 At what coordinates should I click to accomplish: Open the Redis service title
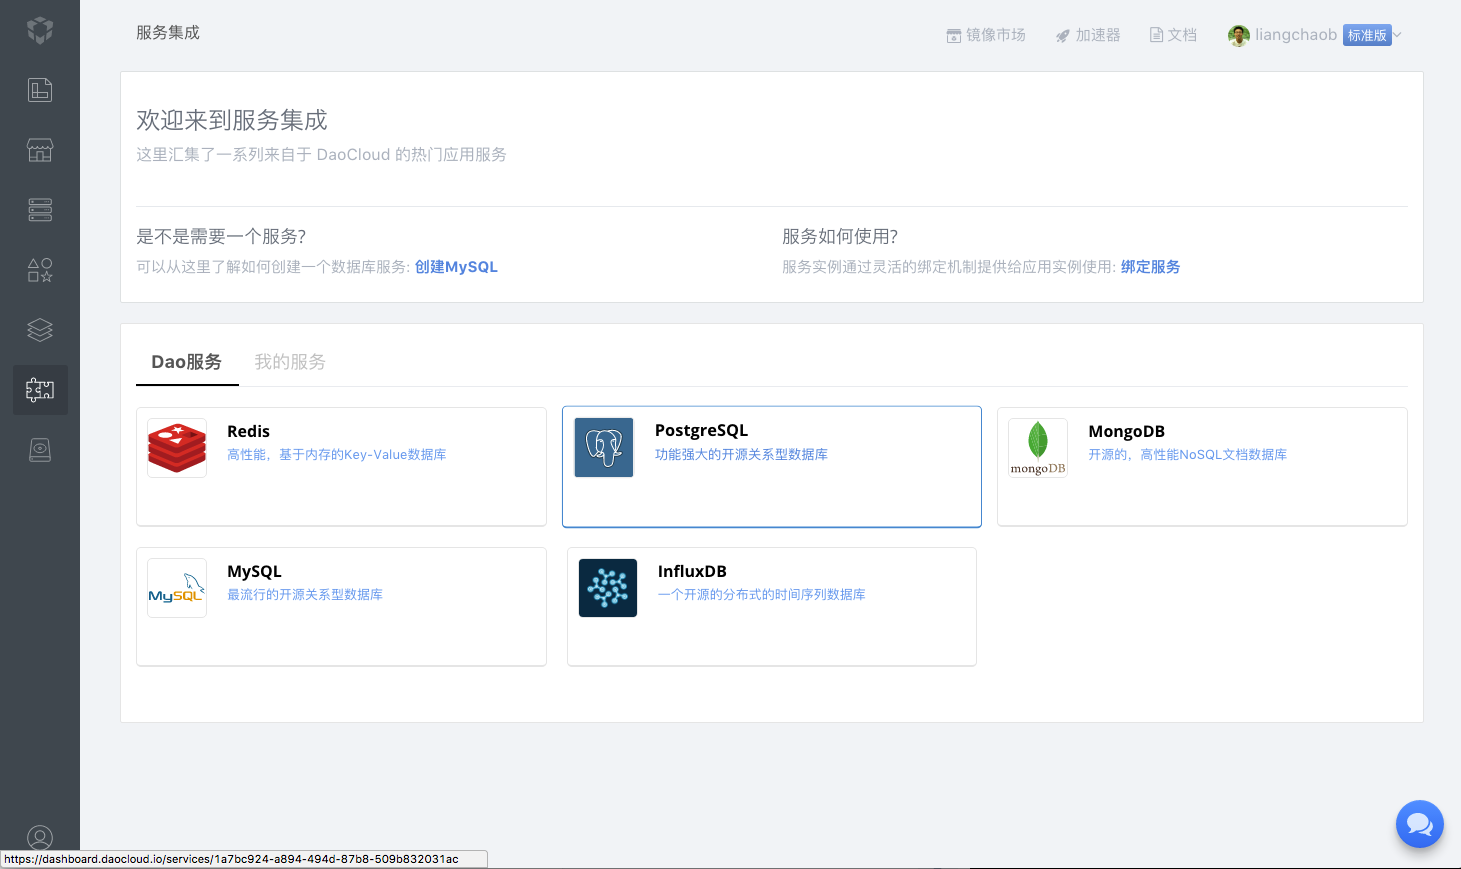pos(248,431)
